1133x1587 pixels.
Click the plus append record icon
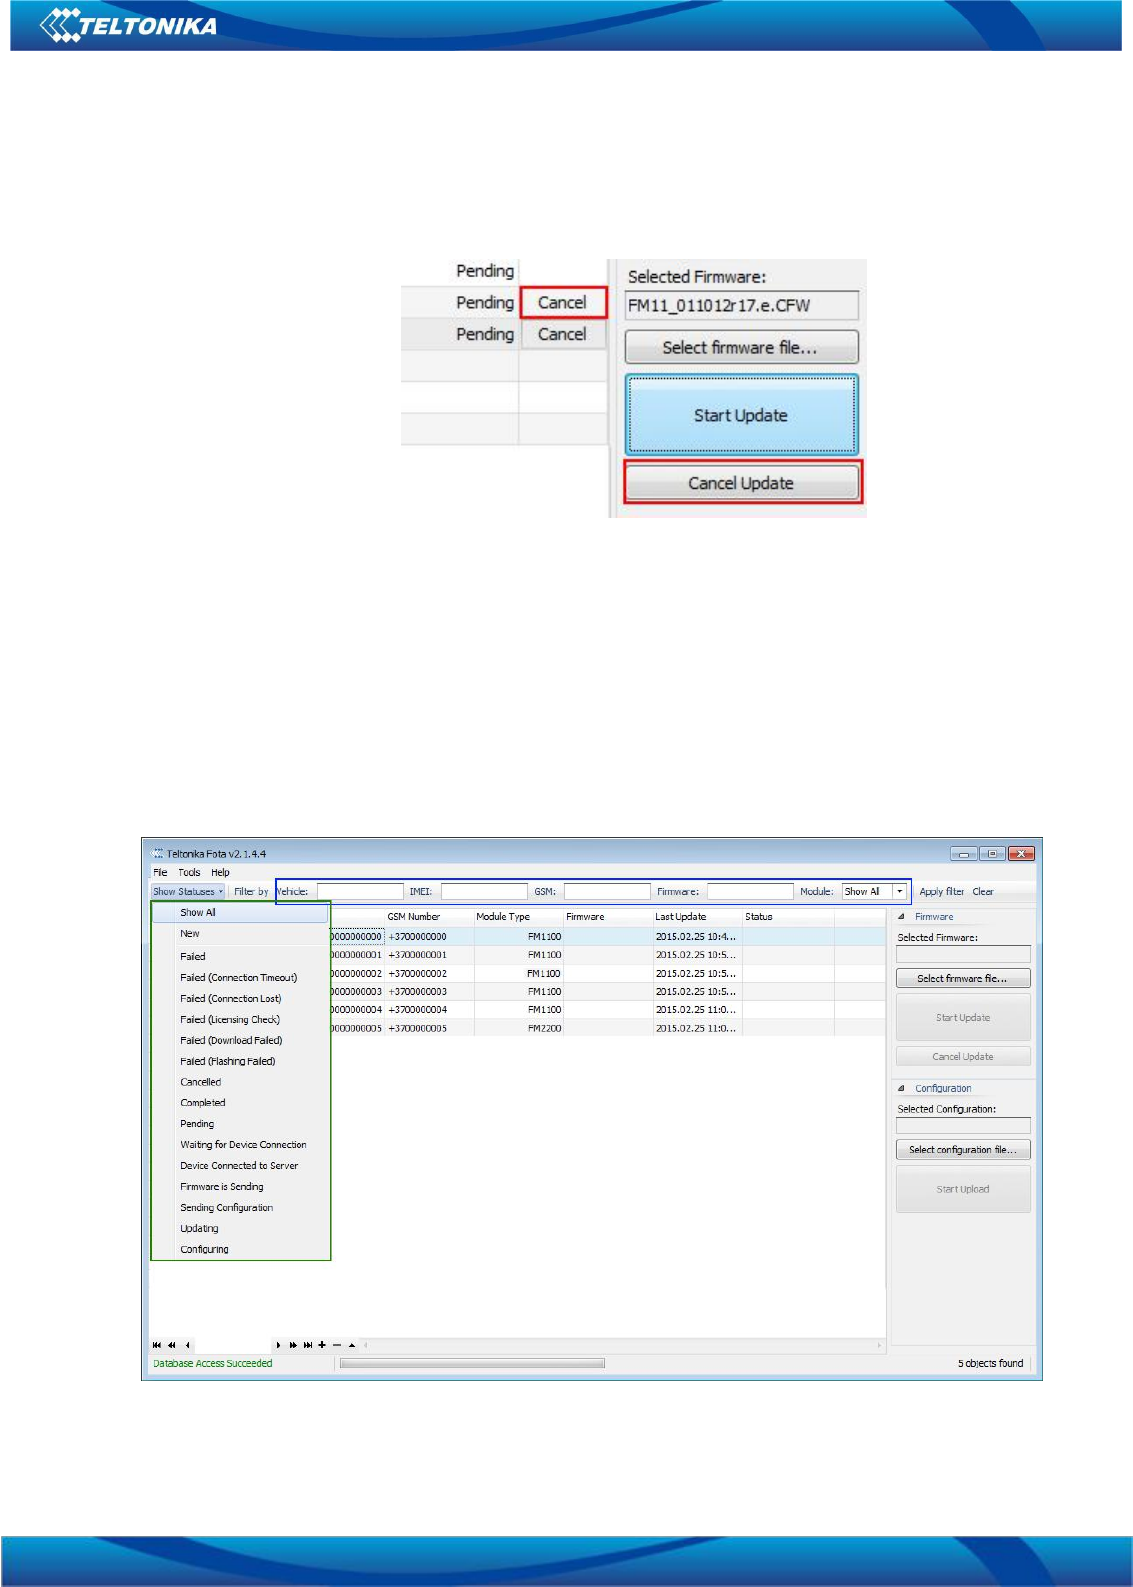(x=322, y=1345)
